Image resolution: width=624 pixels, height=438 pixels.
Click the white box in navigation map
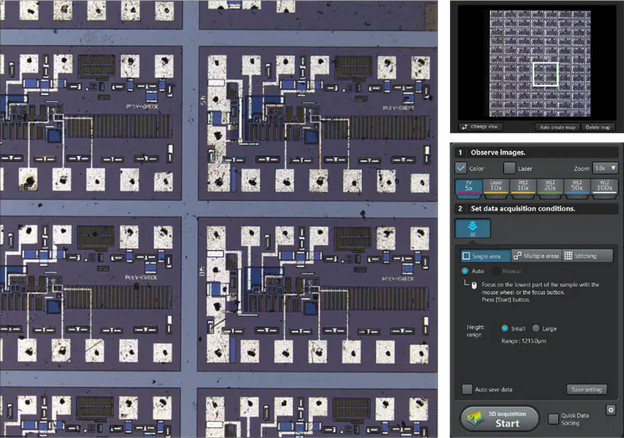coord(544,75)
